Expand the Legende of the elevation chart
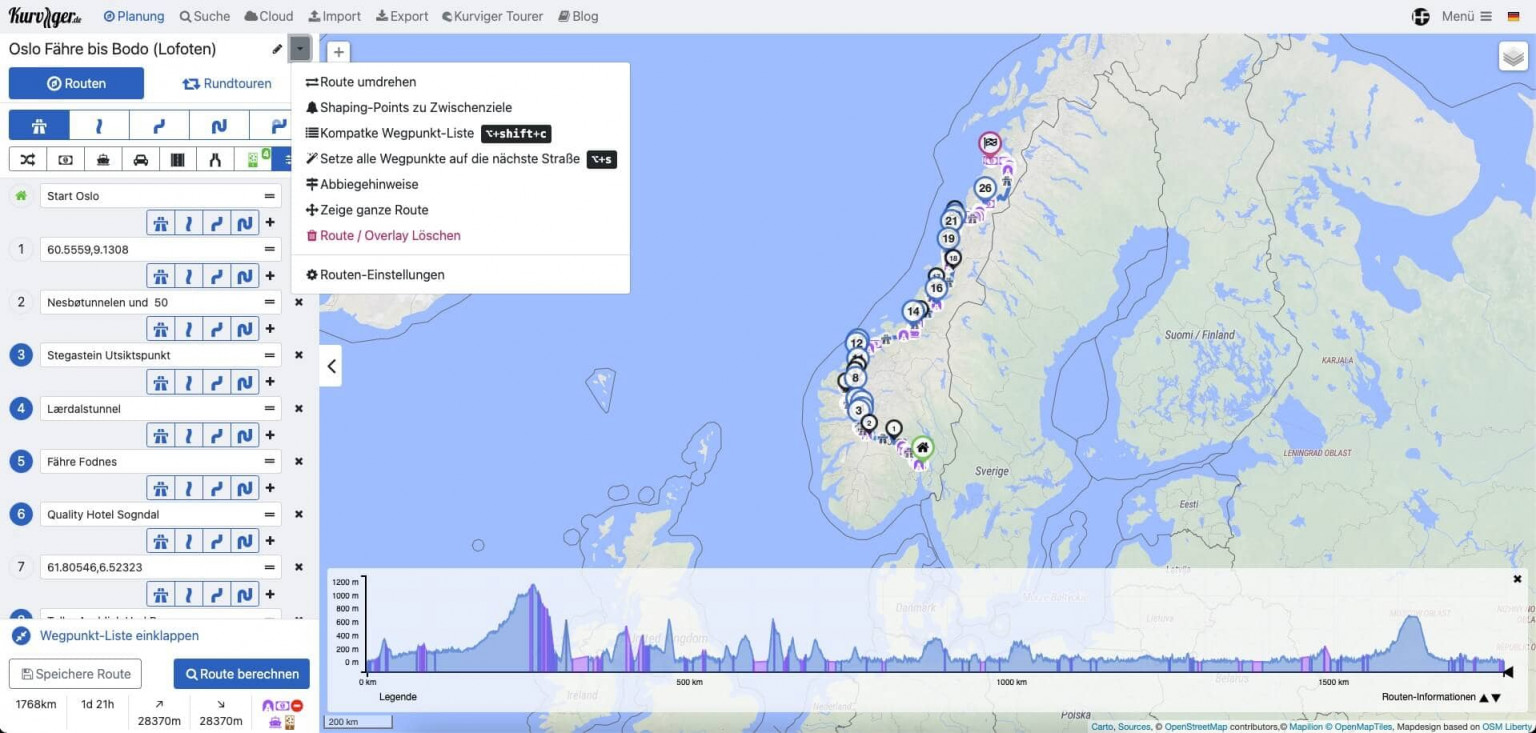This screenshot has height=733, width=1536. tap(398, 697)
